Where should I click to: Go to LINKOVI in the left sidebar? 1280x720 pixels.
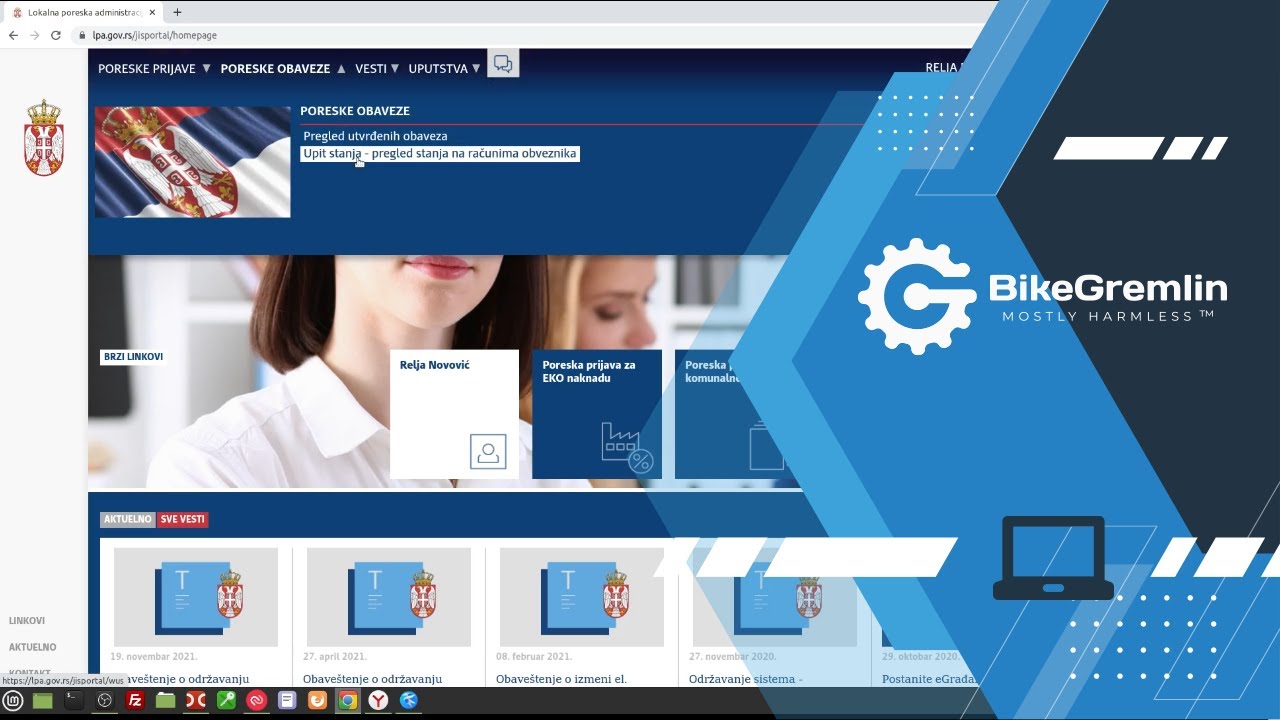tap(27, 621)
